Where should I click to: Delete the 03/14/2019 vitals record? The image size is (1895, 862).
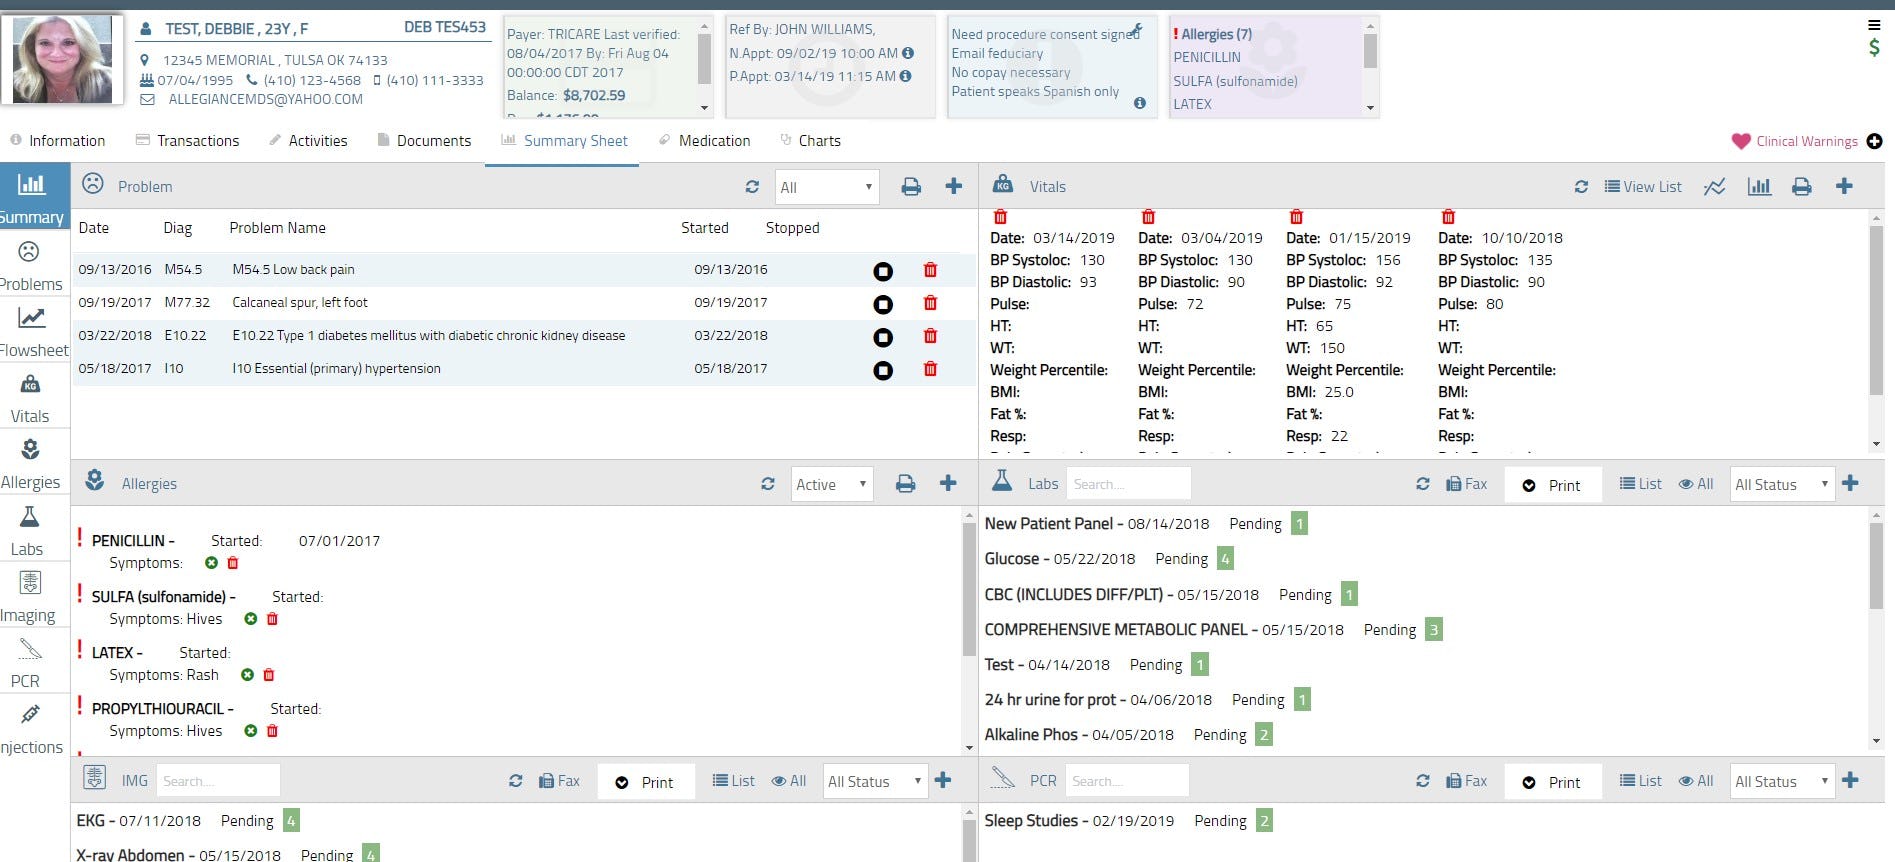1000,217
